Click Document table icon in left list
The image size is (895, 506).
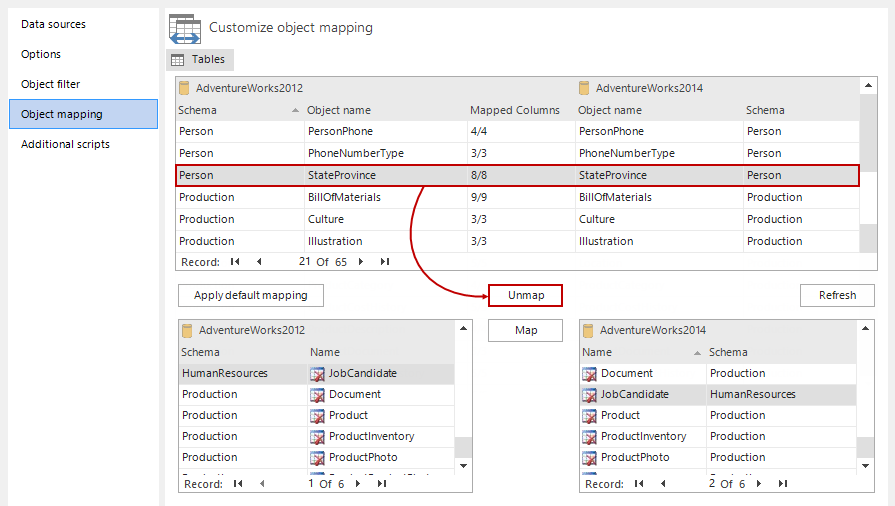pyautogui.click(x=317, y=395)
